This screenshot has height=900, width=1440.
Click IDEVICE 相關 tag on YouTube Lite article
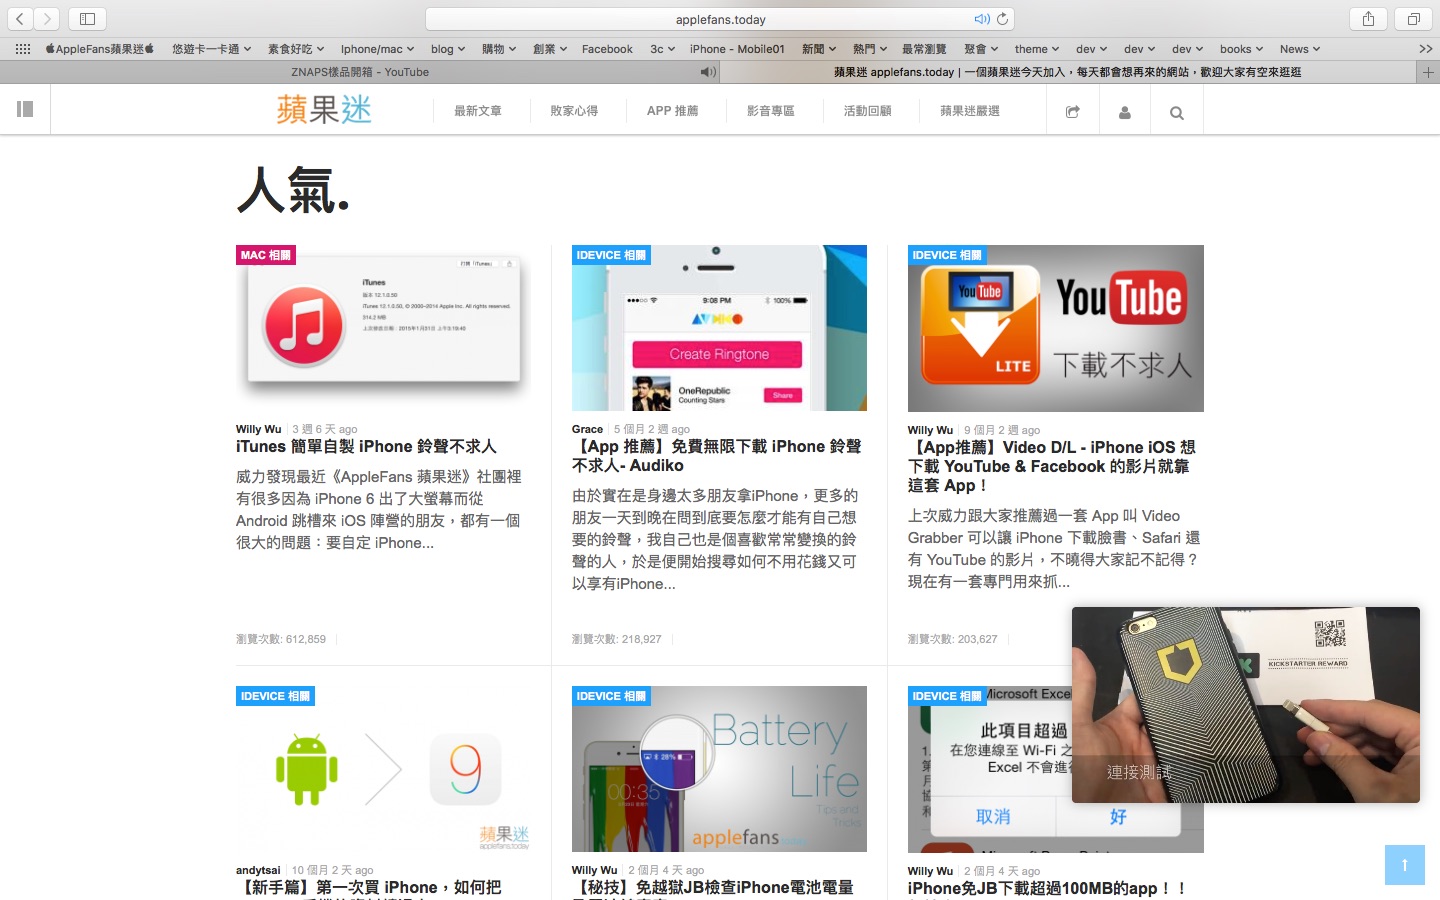coord(947,255)
